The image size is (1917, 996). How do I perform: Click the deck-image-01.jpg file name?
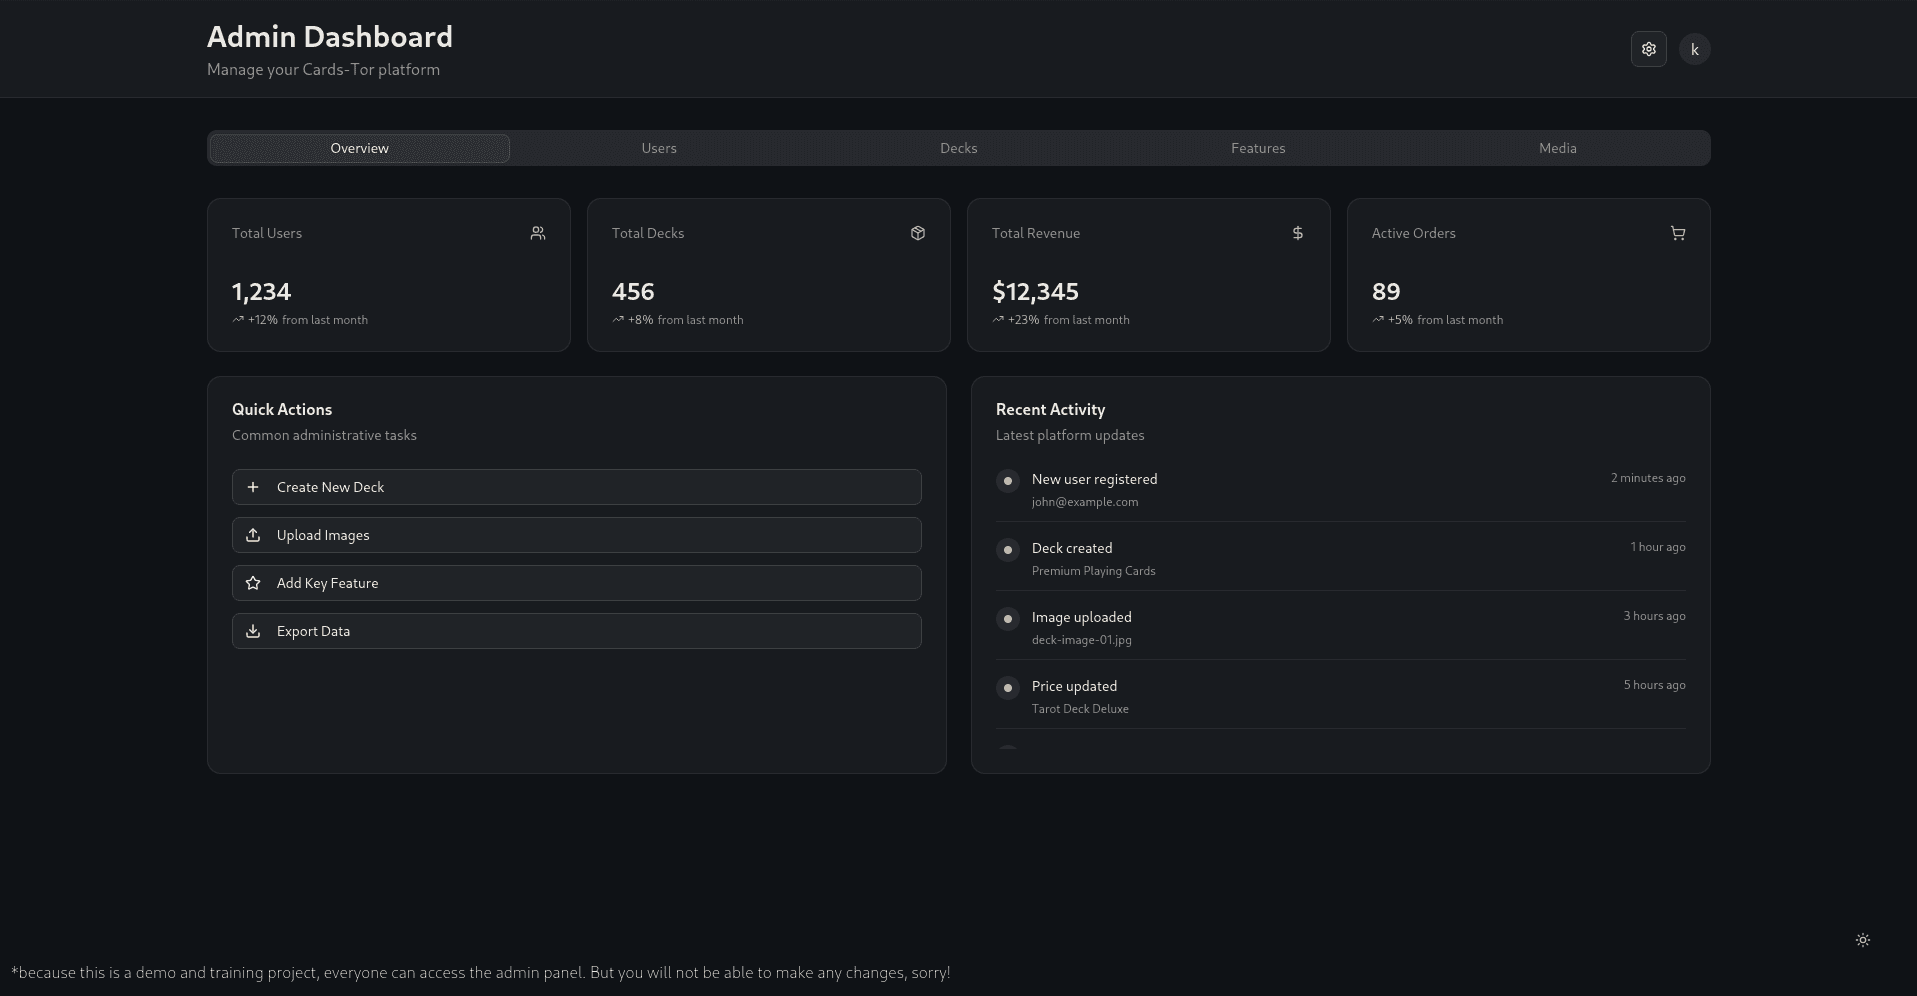[1082, 640]
